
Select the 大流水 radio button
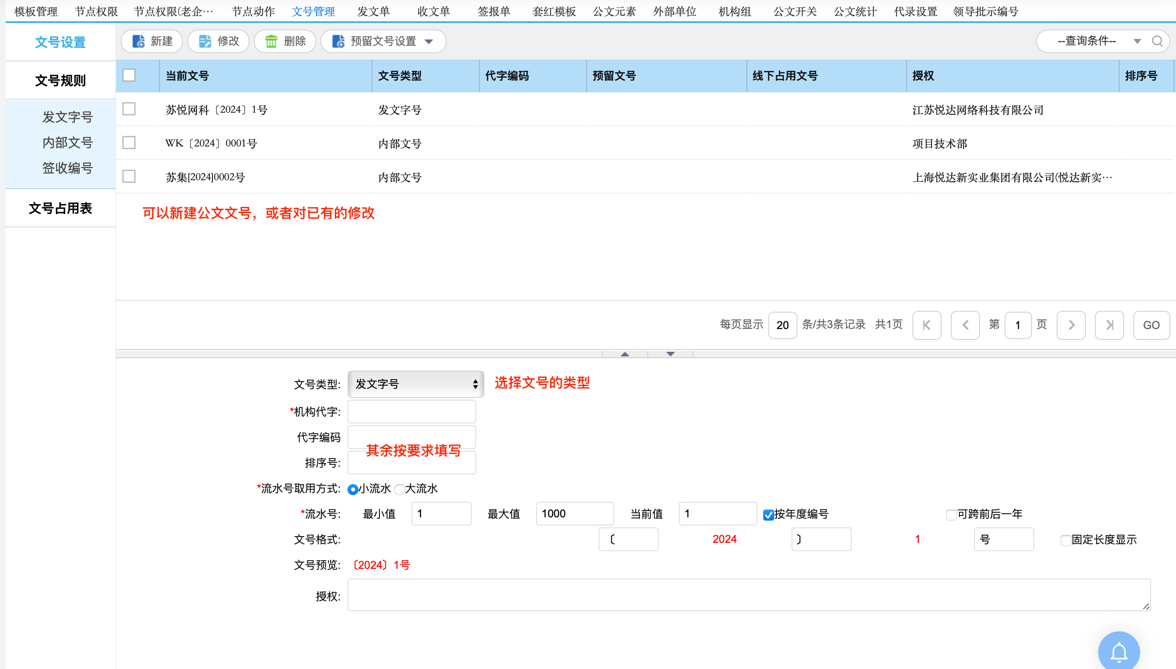(399, 488)
